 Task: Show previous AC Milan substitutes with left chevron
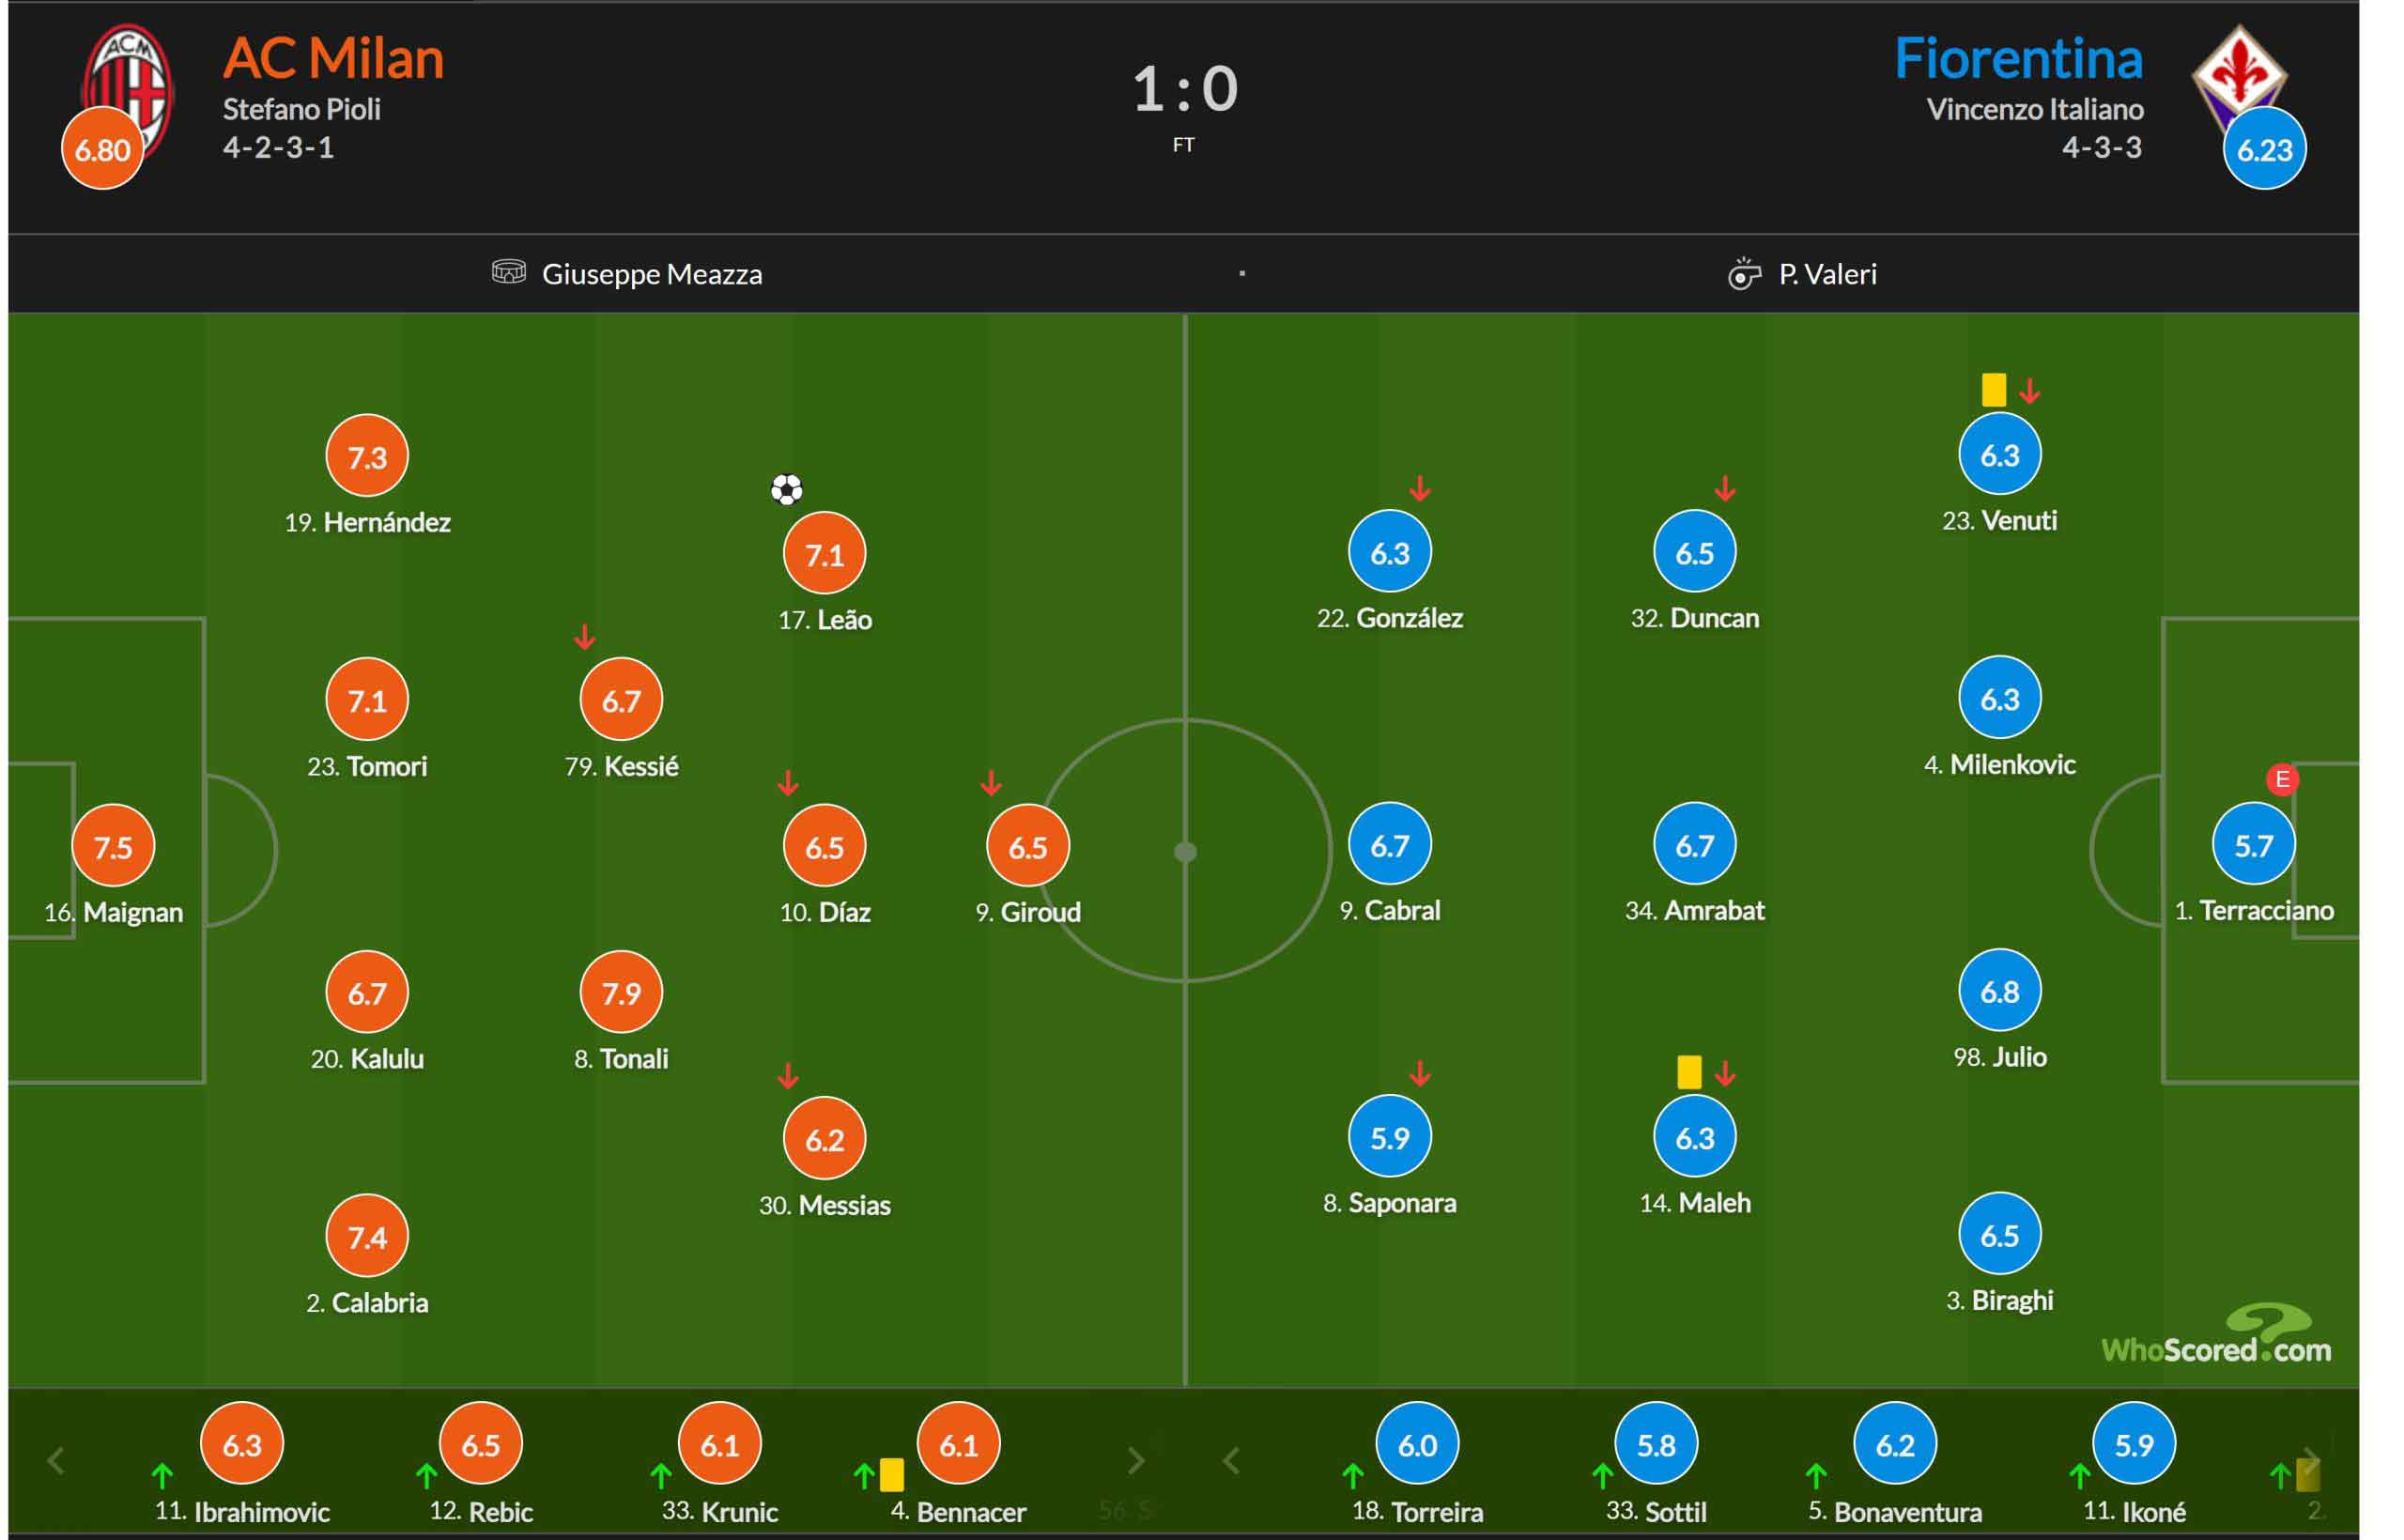point(57,1461)
